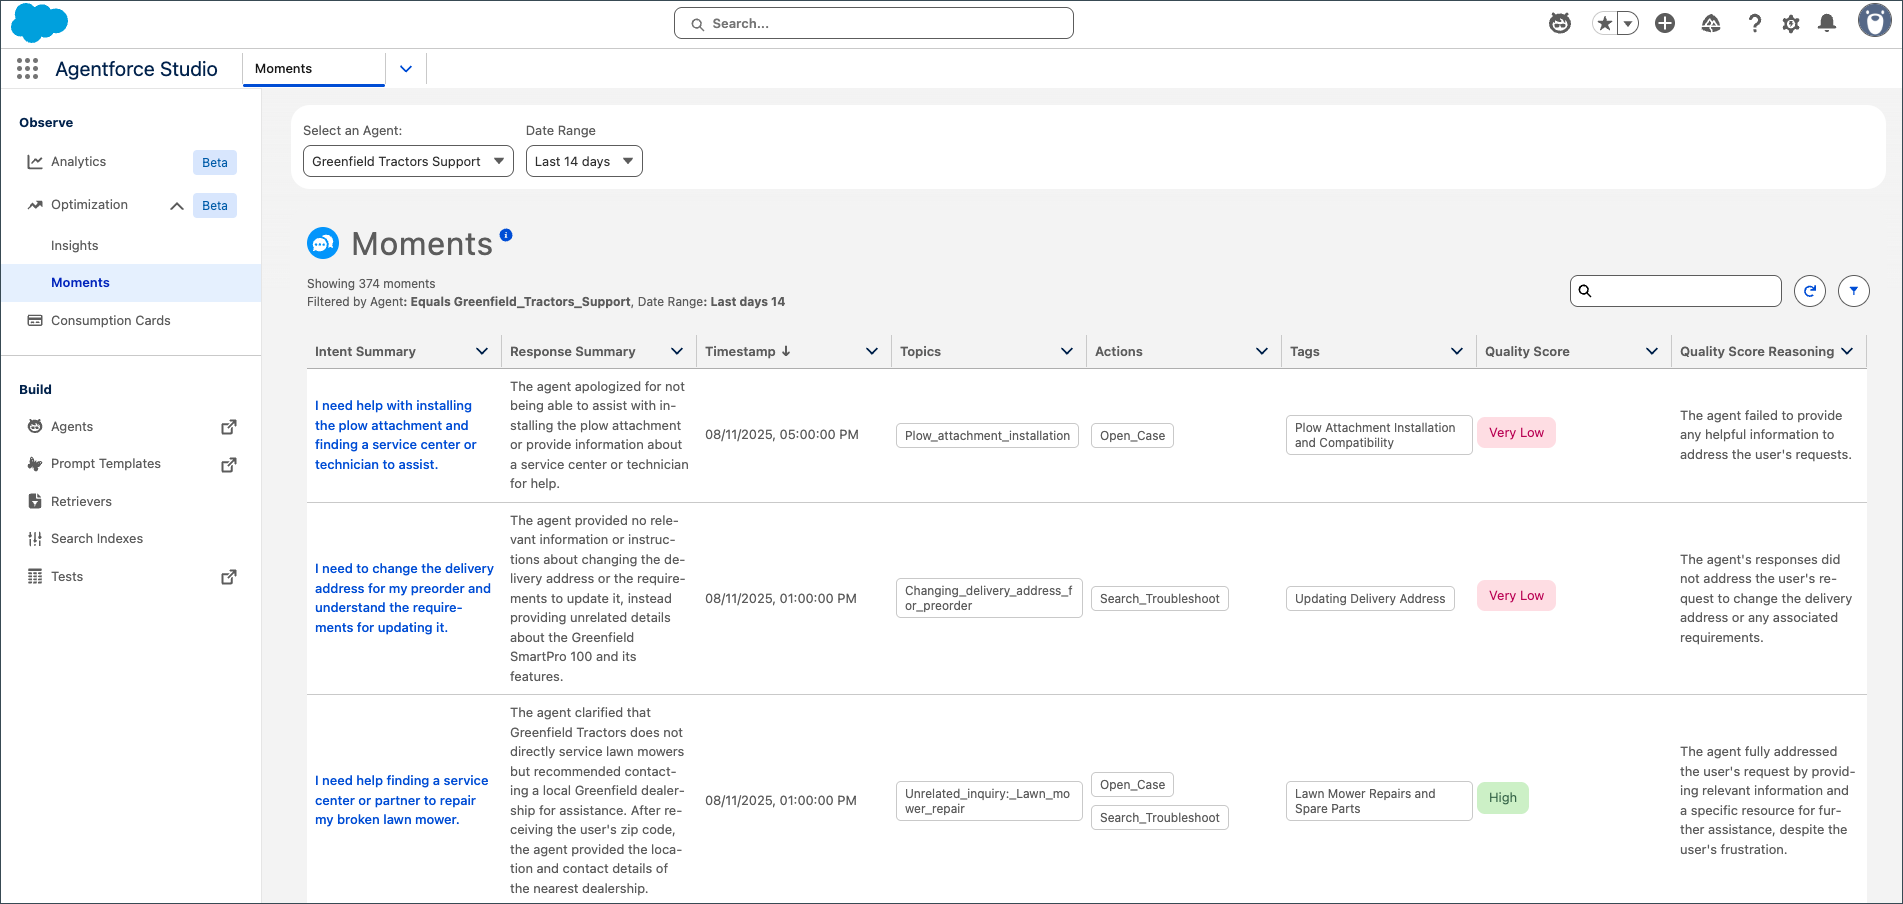The width and height of the screenshot is (1903, 904).
Task: Click the Optimization Beta badge
Action: coord(215,206)
